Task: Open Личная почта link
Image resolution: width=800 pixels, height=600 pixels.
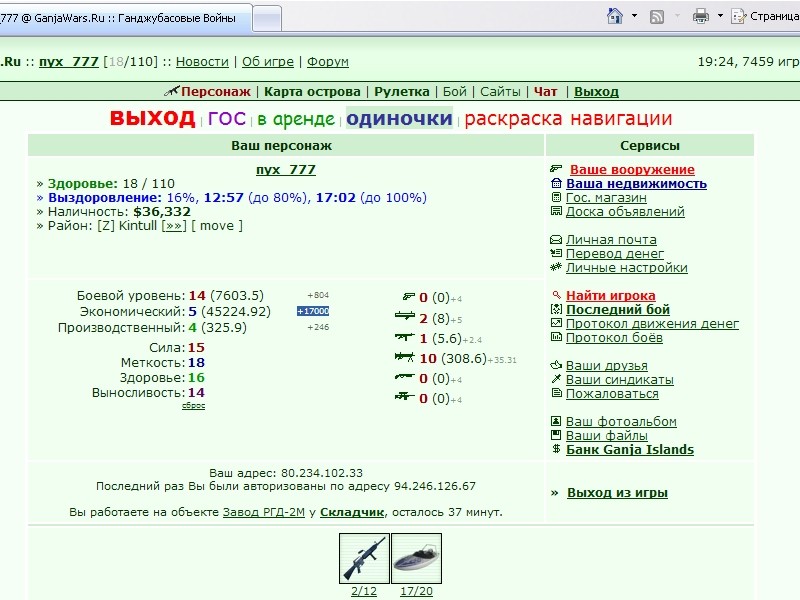Action: [x=611, y=239]
